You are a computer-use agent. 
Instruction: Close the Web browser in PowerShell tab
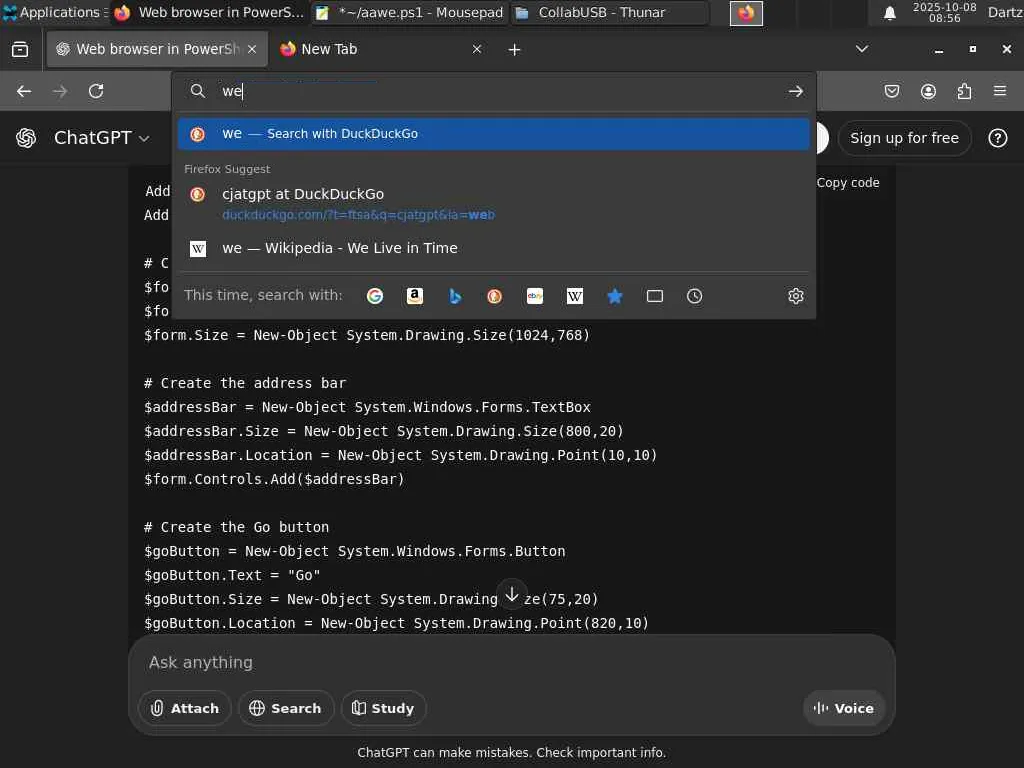[x=252, y=49]
